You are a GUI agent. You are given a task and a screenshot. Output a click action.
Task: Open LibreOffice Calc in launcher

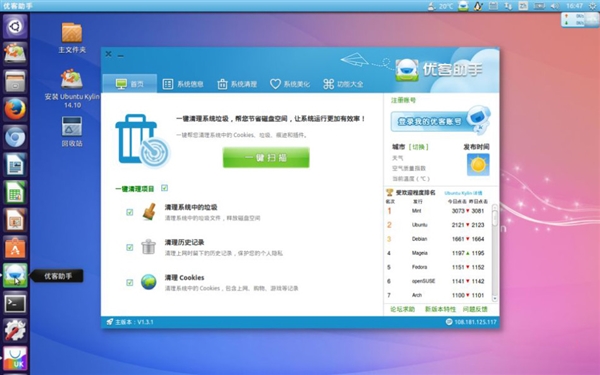coord(15,192)
